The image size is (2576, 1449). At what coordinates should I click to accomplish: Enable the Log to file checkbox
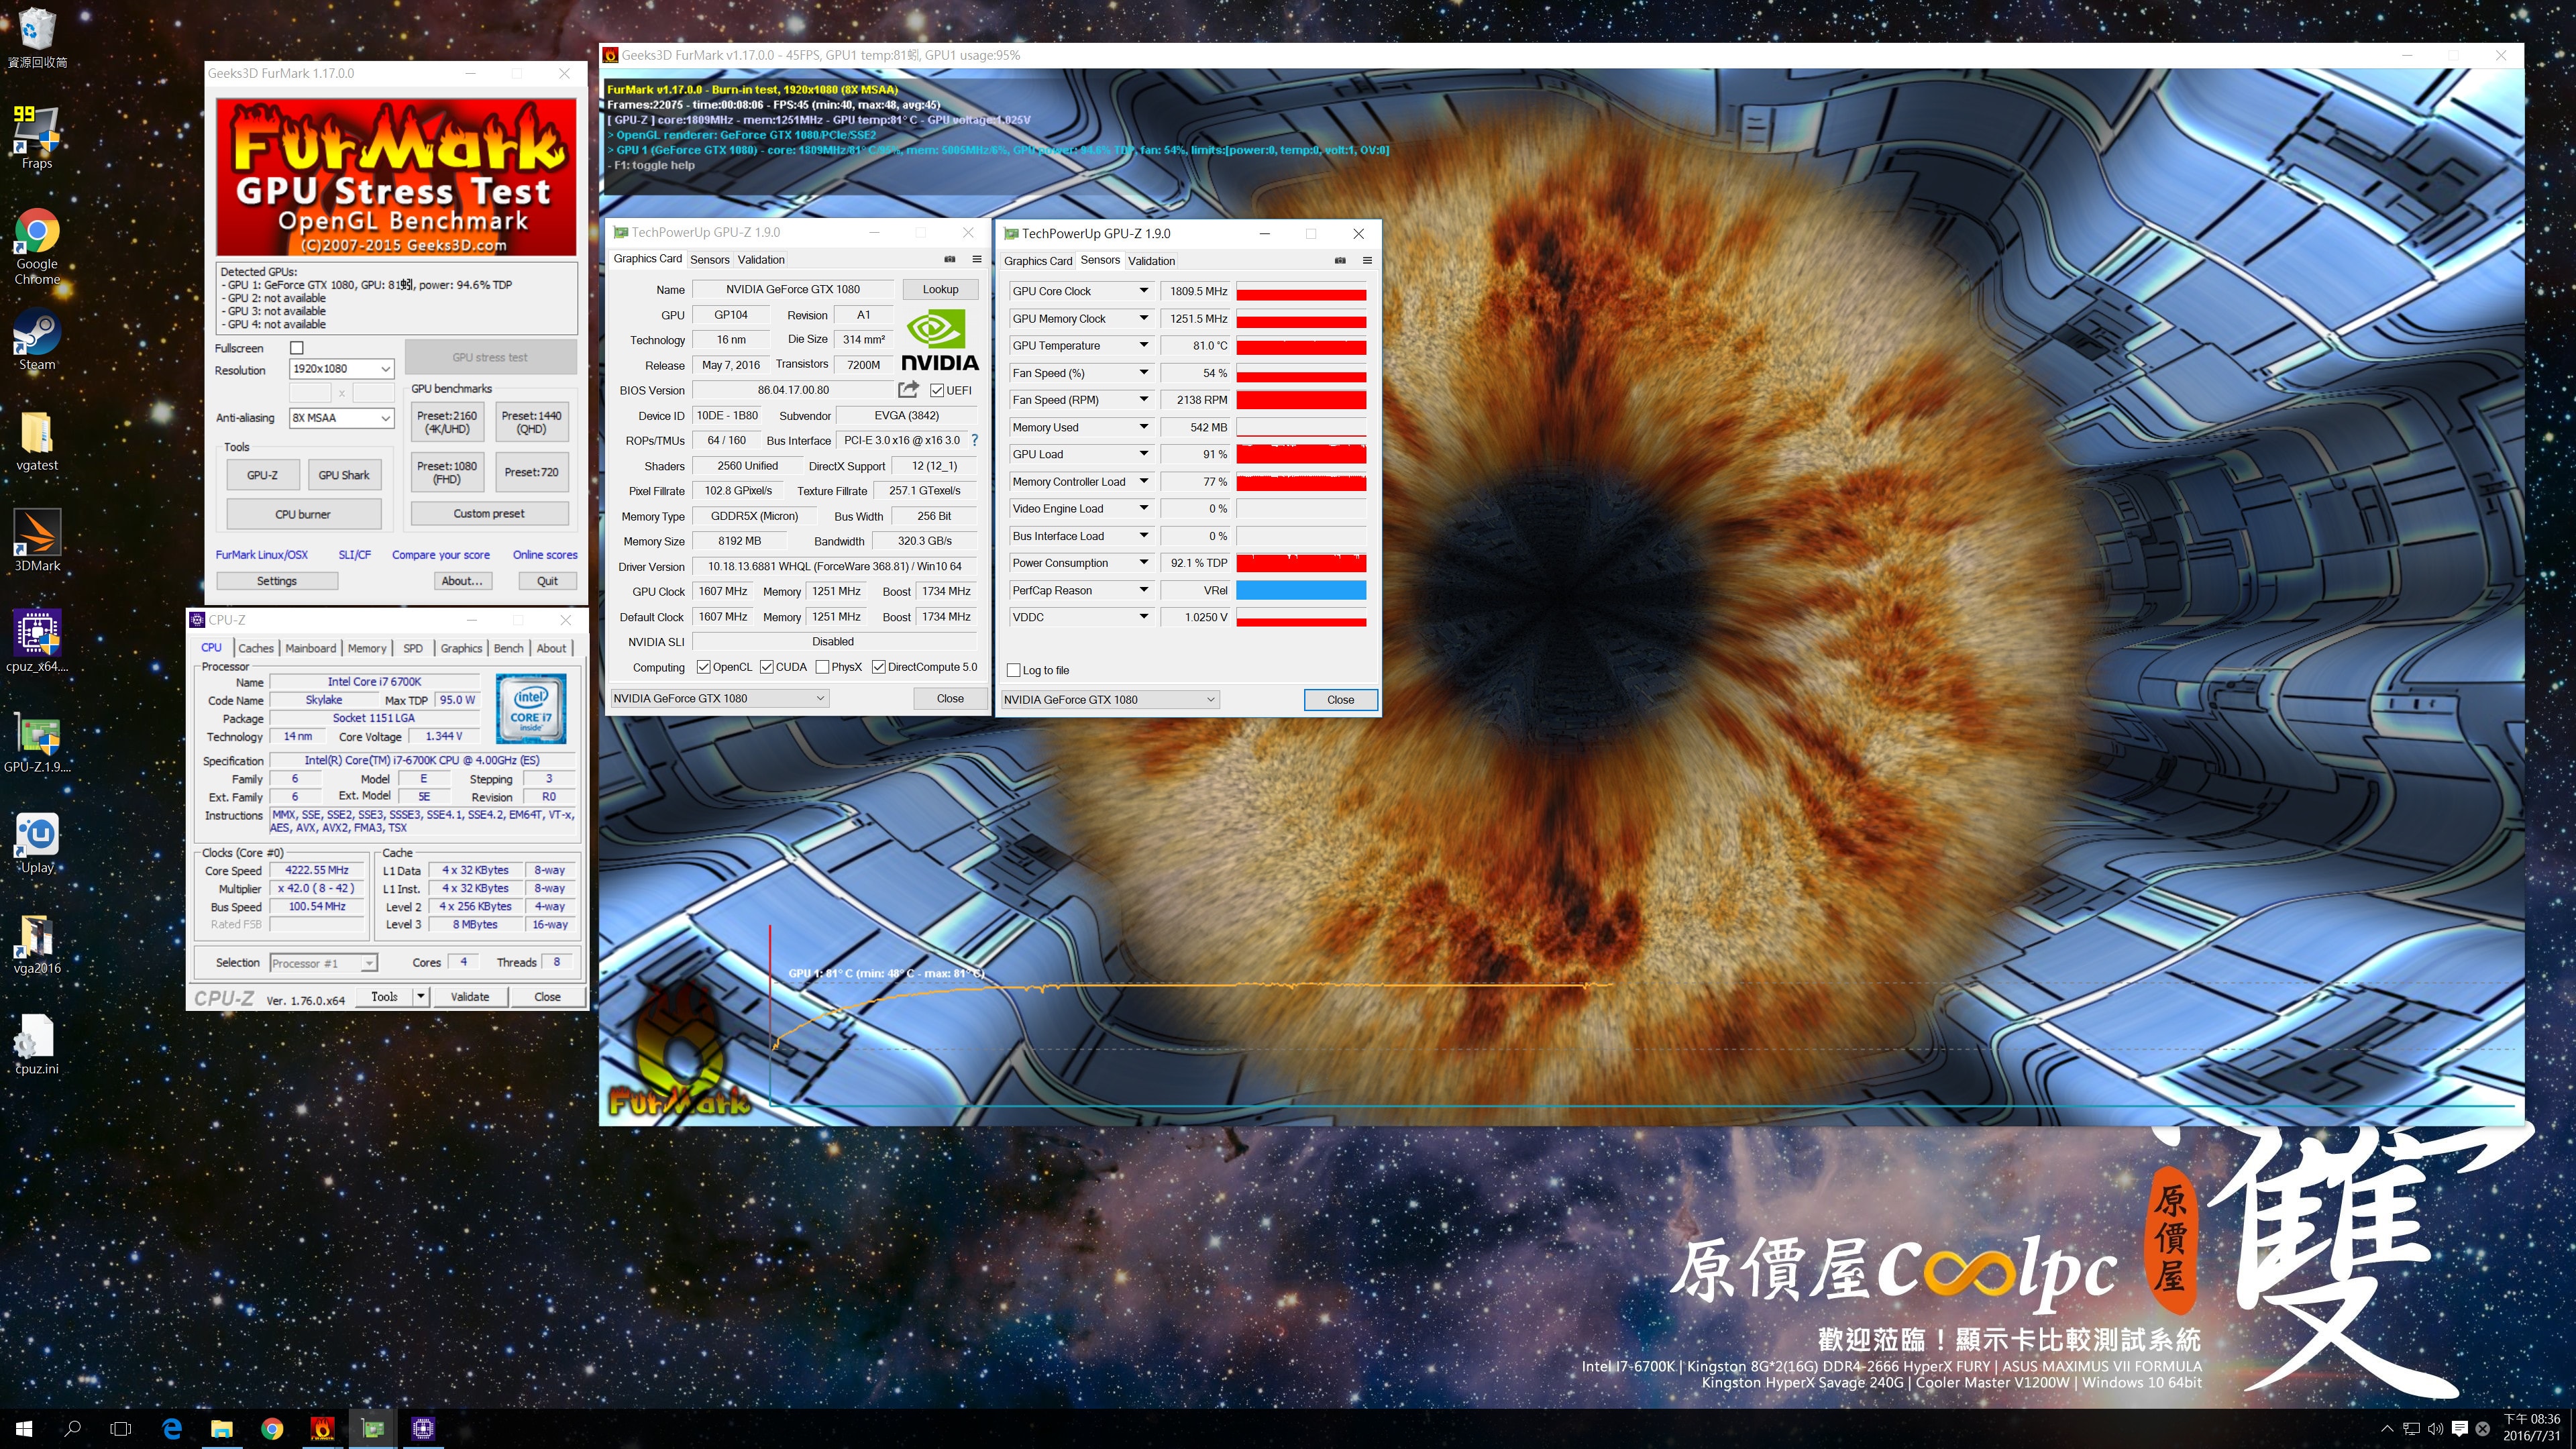click(1014, 670)
